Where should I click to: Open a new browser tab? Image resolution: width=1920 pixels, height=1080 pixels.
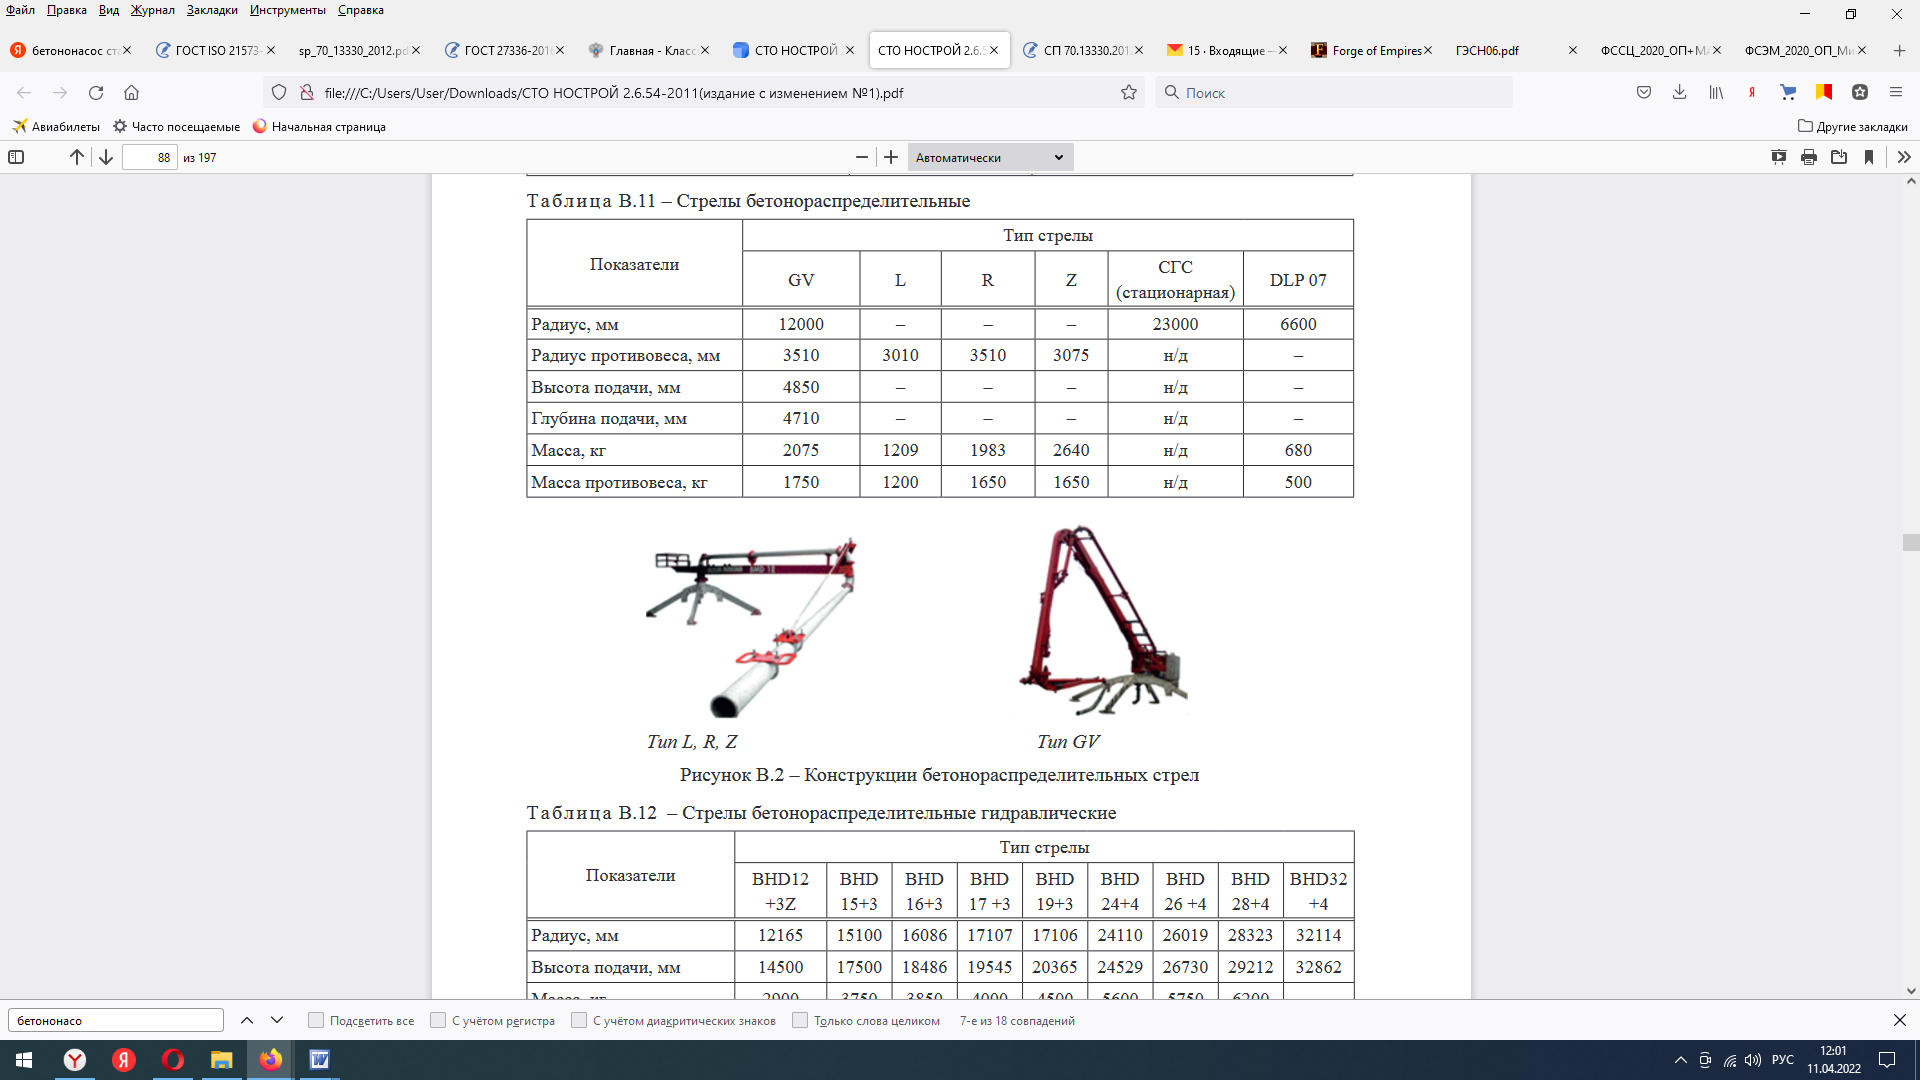(1899, 50)
